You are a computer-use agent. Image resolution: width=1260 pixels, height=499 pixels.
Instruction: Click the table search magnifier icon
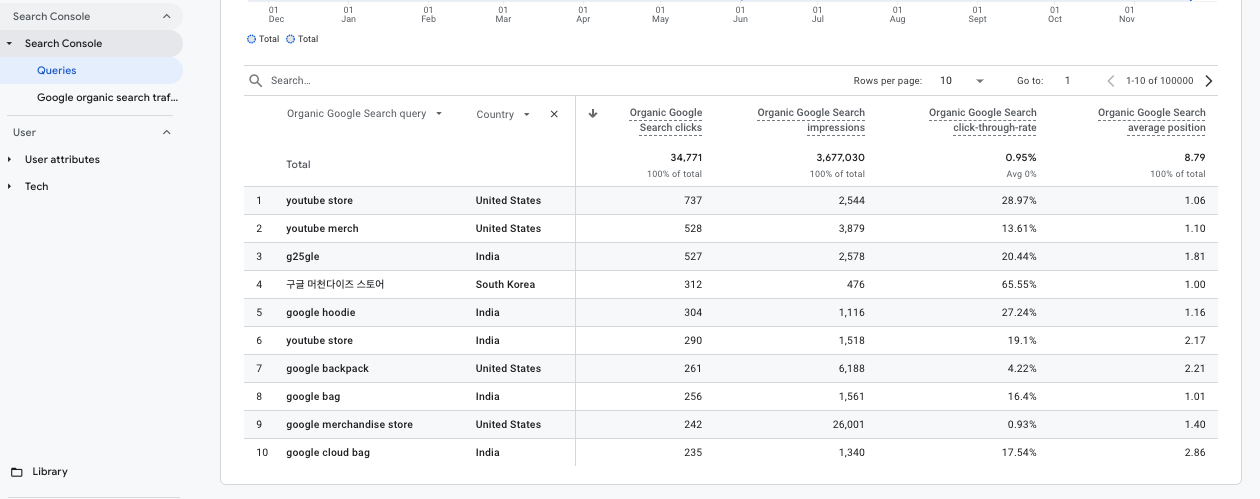(x=256, y=81)
